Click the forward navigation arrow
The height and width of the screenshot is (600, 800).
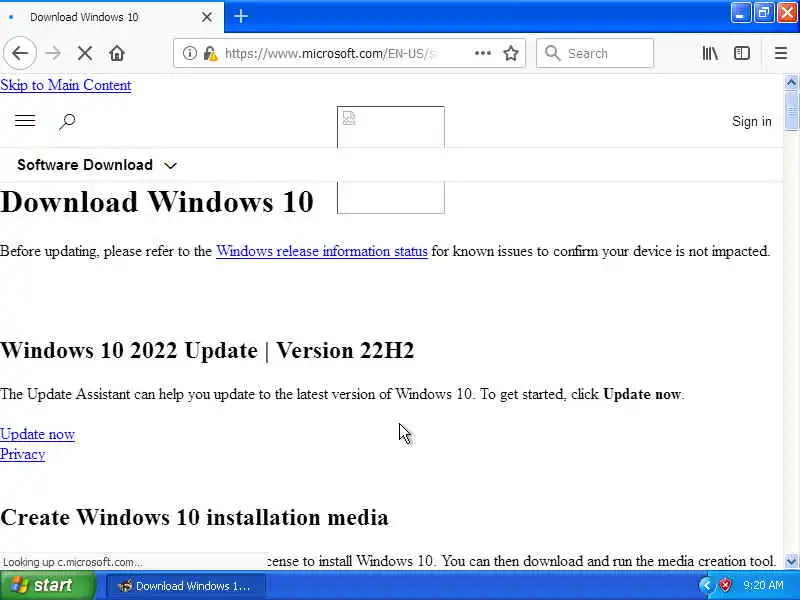[x=53, y=53]
